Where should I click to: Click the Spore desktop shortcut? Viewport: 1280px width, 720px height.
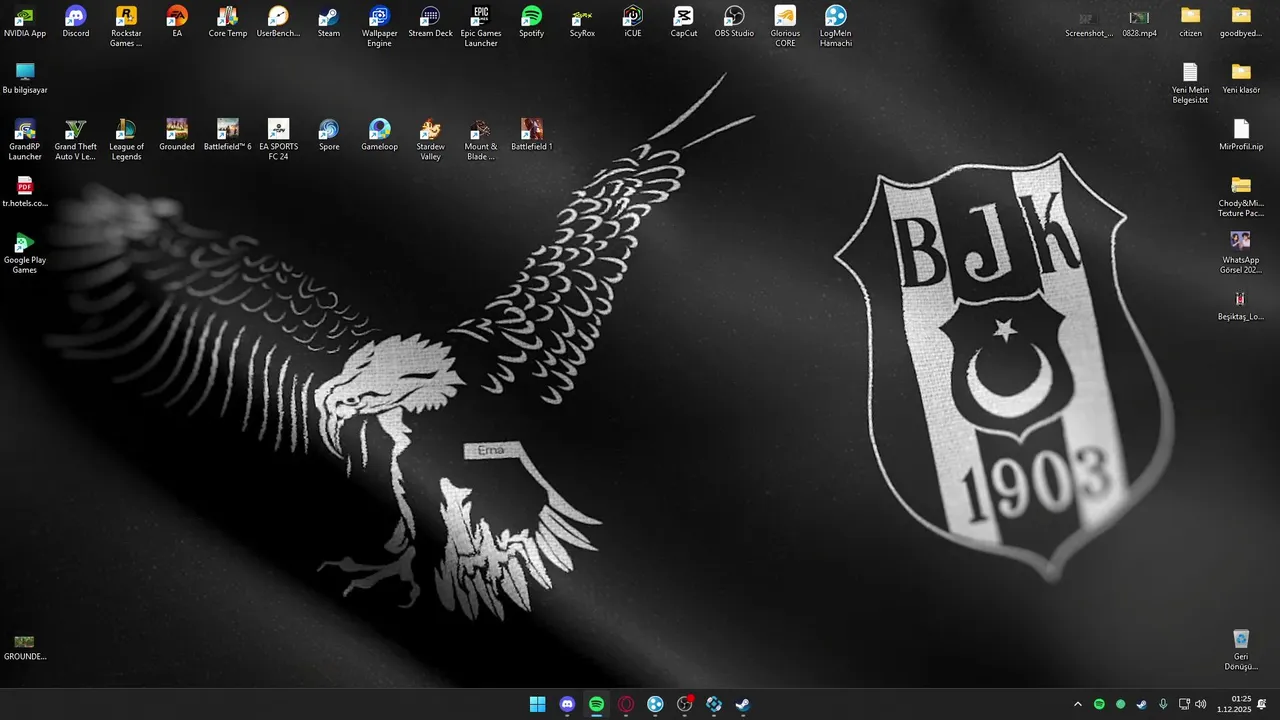(329, 135)
